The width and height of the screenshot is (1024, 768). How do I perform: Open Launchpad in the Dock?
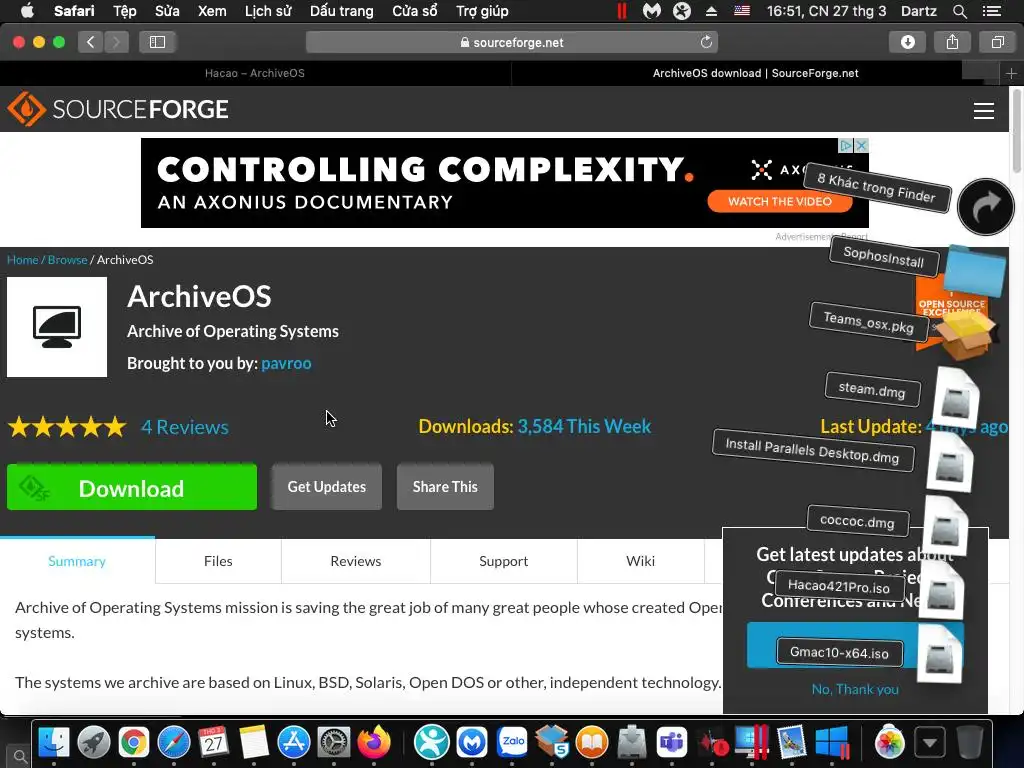(x=94, y=743)
